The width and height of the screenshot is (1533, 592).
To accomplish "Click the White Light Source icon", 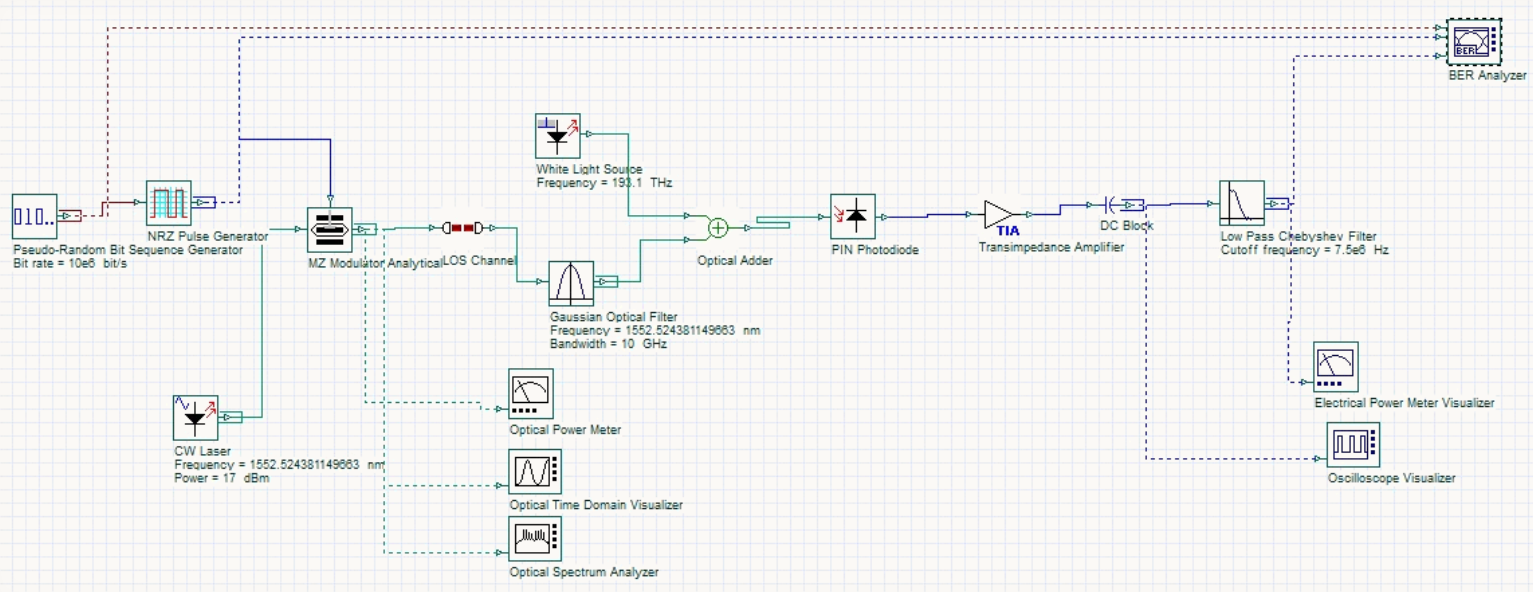I will (x=560, y=137).
